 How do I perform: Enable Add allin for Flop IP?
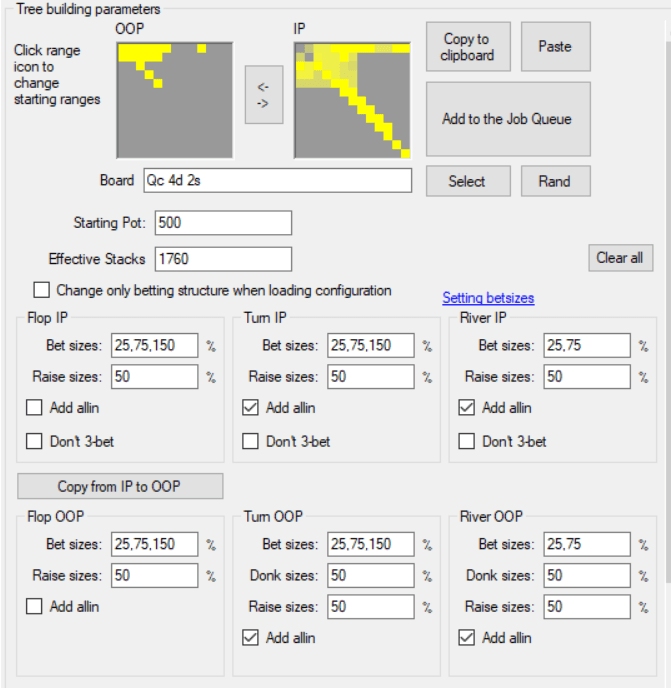pyautogui.click(x=34, y=408)
